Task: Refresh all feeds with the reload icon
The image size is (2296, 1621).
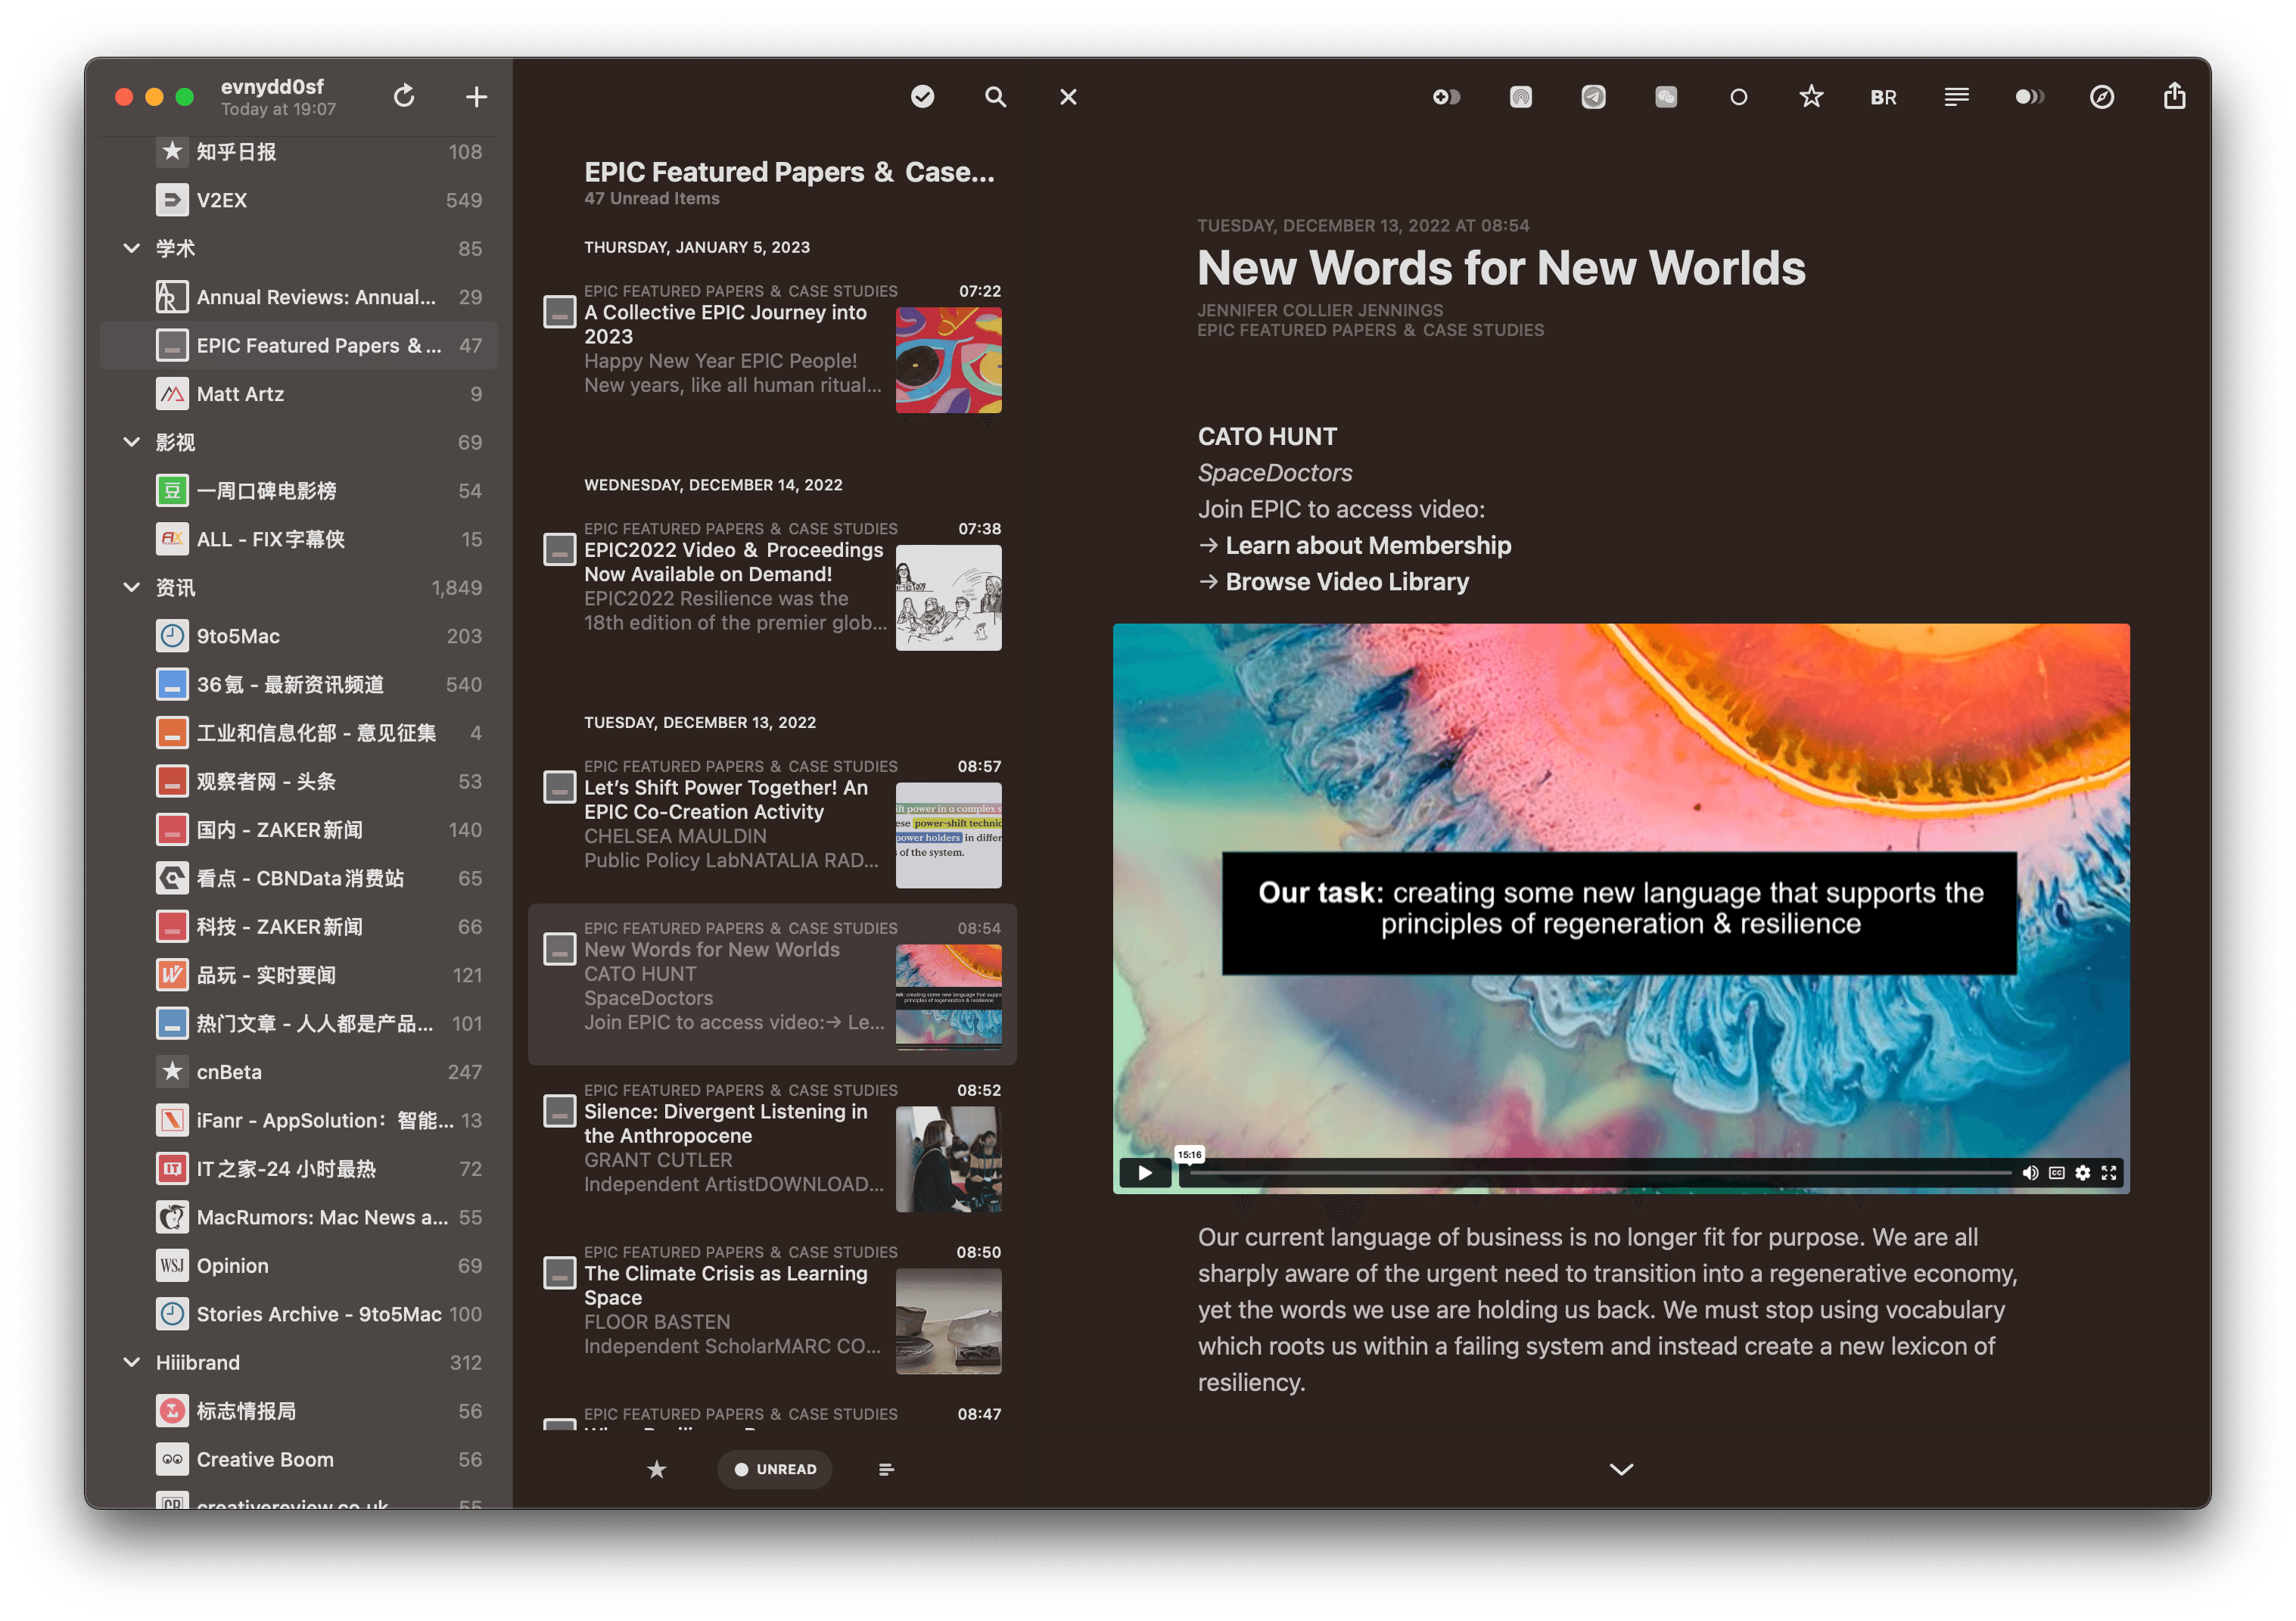Action: point(404,96)
